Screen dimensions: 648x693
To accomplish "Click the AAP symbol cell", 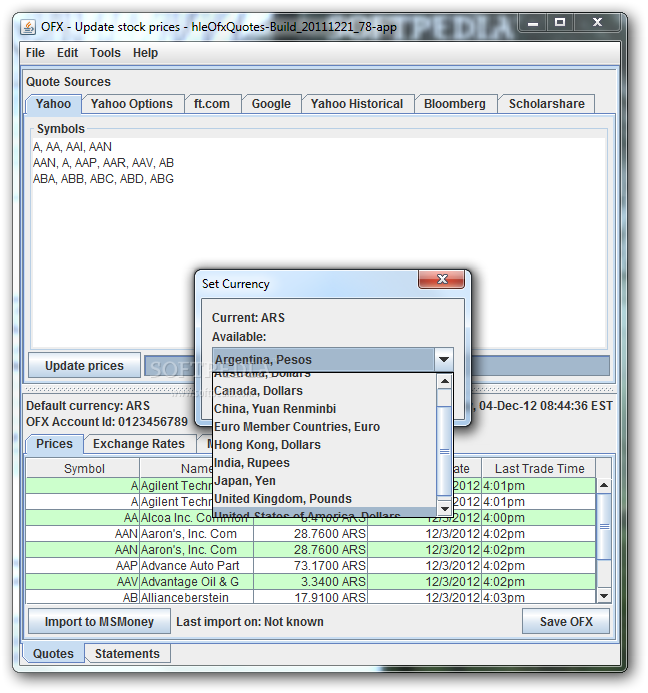I will [83, 566].
